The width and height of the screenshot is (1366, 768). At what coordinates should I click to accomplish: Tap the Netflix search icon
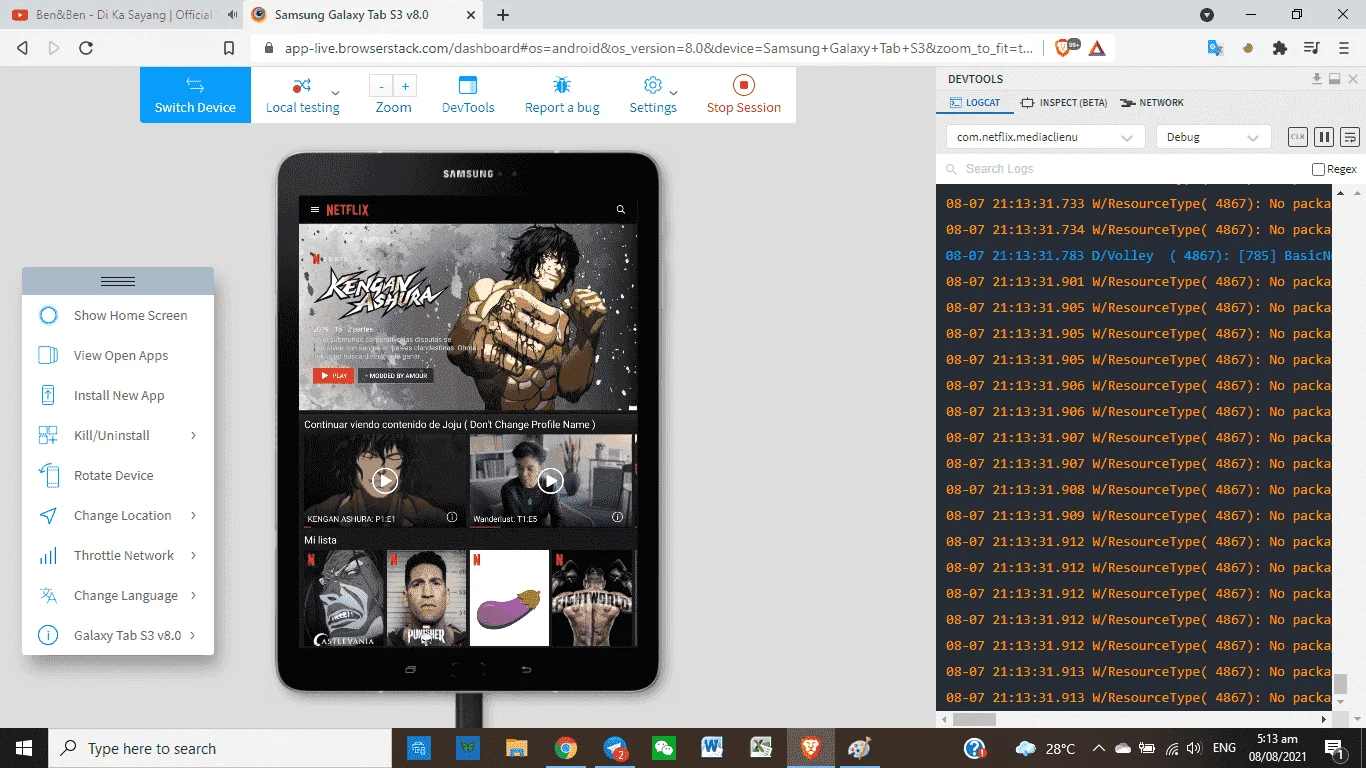click(621, 210)
